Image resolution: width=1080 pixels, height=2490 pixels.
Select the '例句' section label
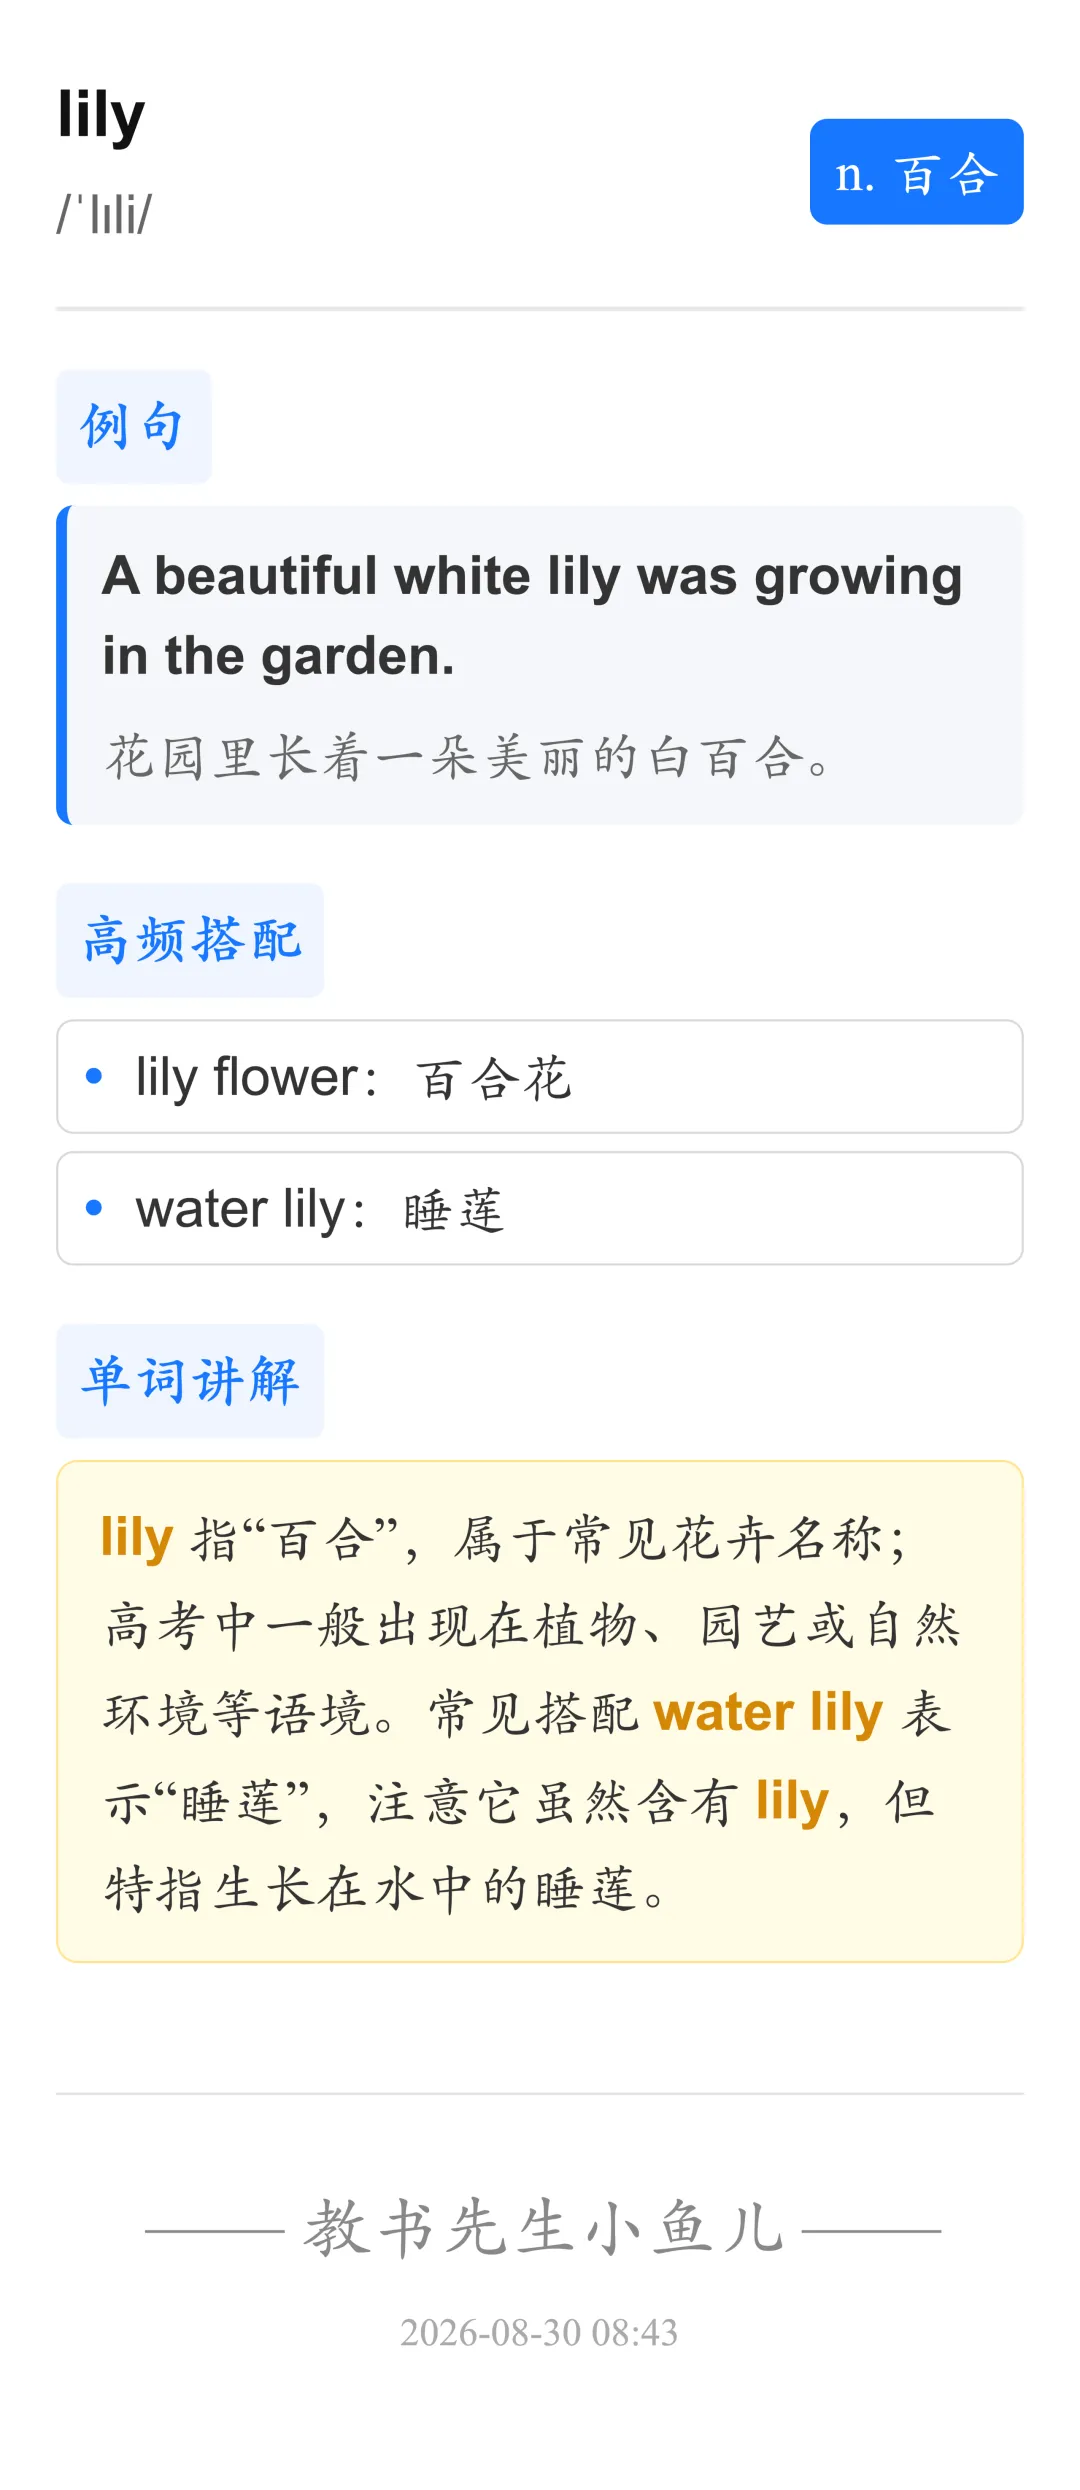[x=133, y=427]
